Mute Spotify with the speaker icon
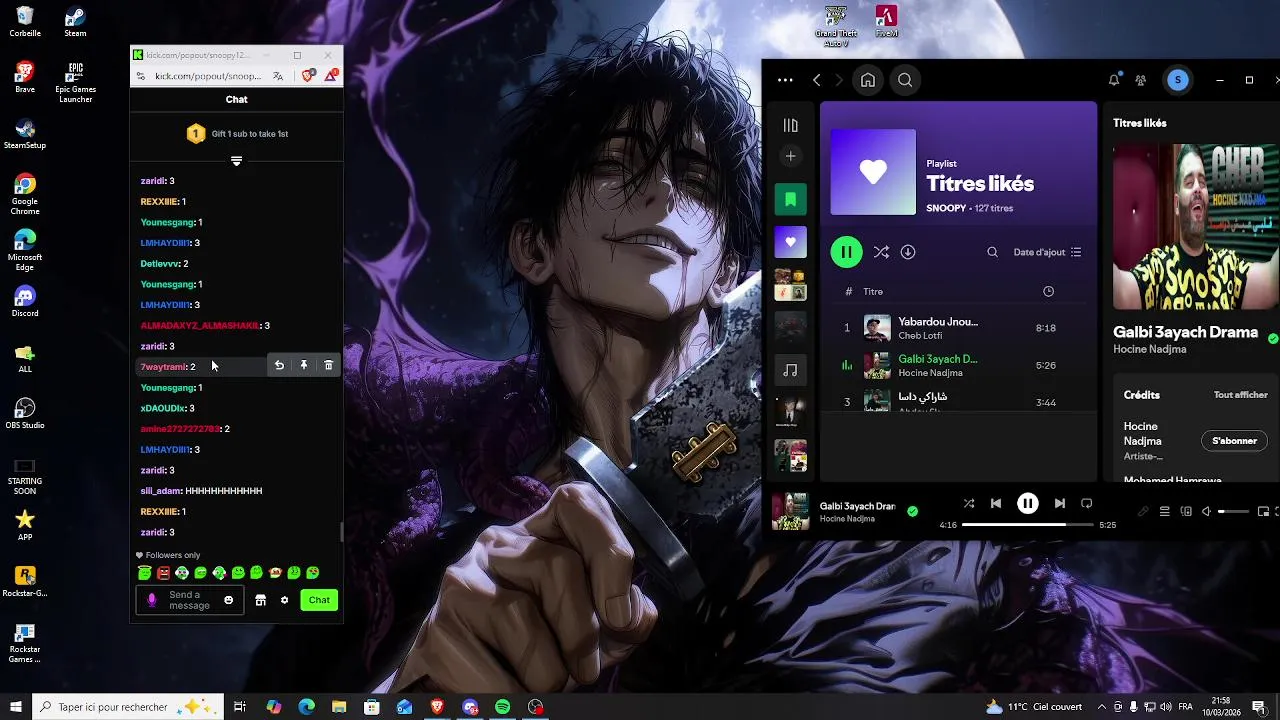The width and height of the screenshot is (1280, 720). point(1206,512)
